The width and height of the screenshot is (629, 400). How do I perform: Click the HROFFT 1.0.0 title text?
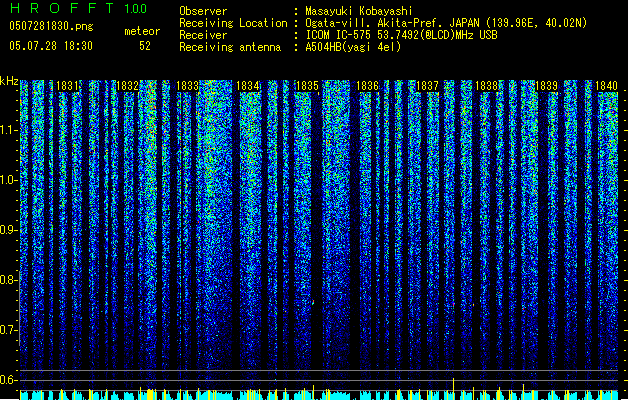79,8
